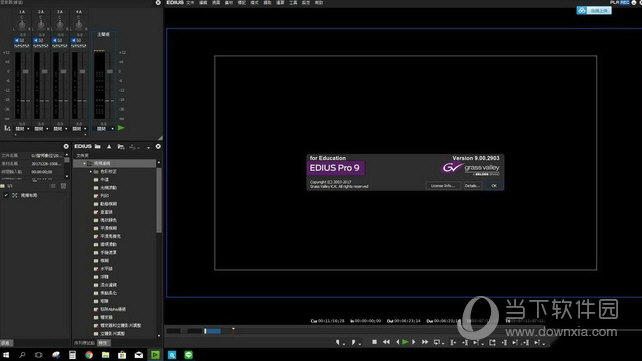Click the Windows Start button
Image resolution: width=642 pixels, height=361 pixels.
coord(6,355)
